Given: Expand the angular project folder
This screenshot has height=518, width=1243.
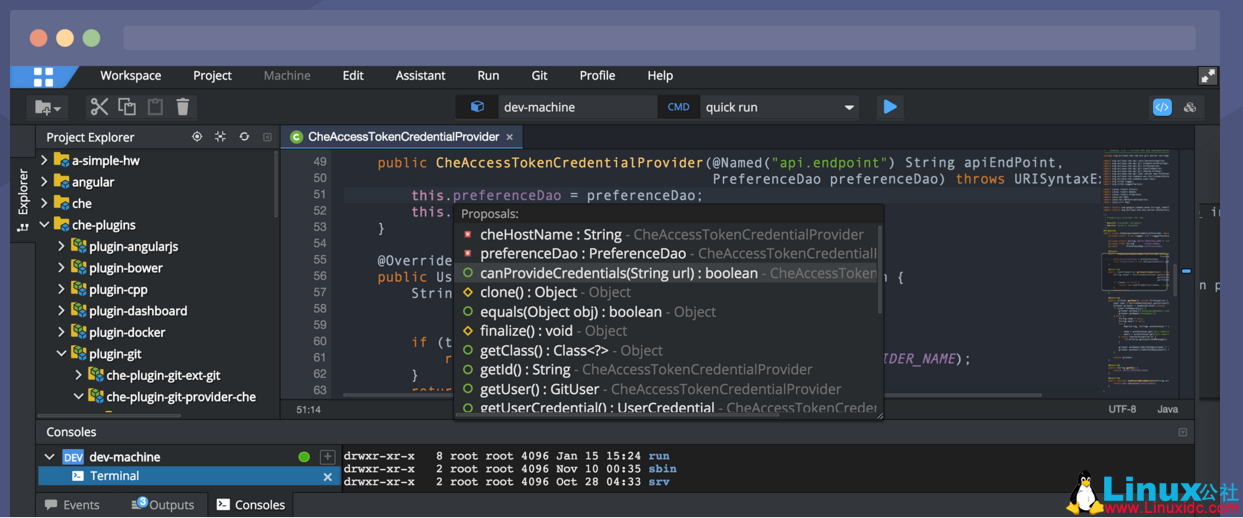Looking at the screenshot, I should (x=44, y=182).
